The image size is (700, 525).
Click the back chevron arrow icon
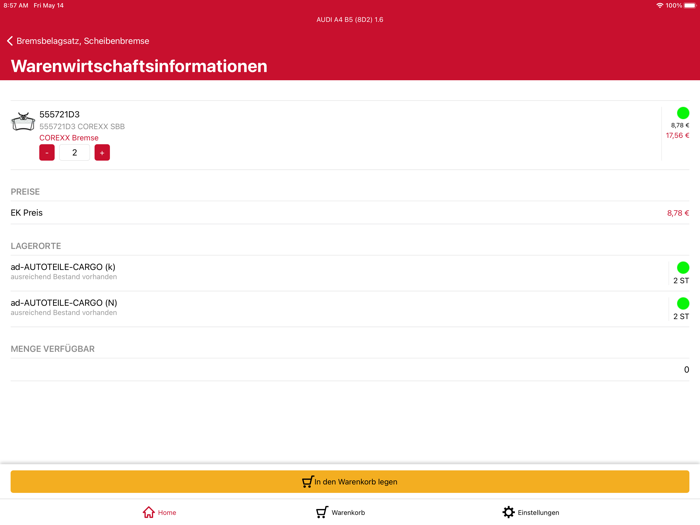(10, 41)
